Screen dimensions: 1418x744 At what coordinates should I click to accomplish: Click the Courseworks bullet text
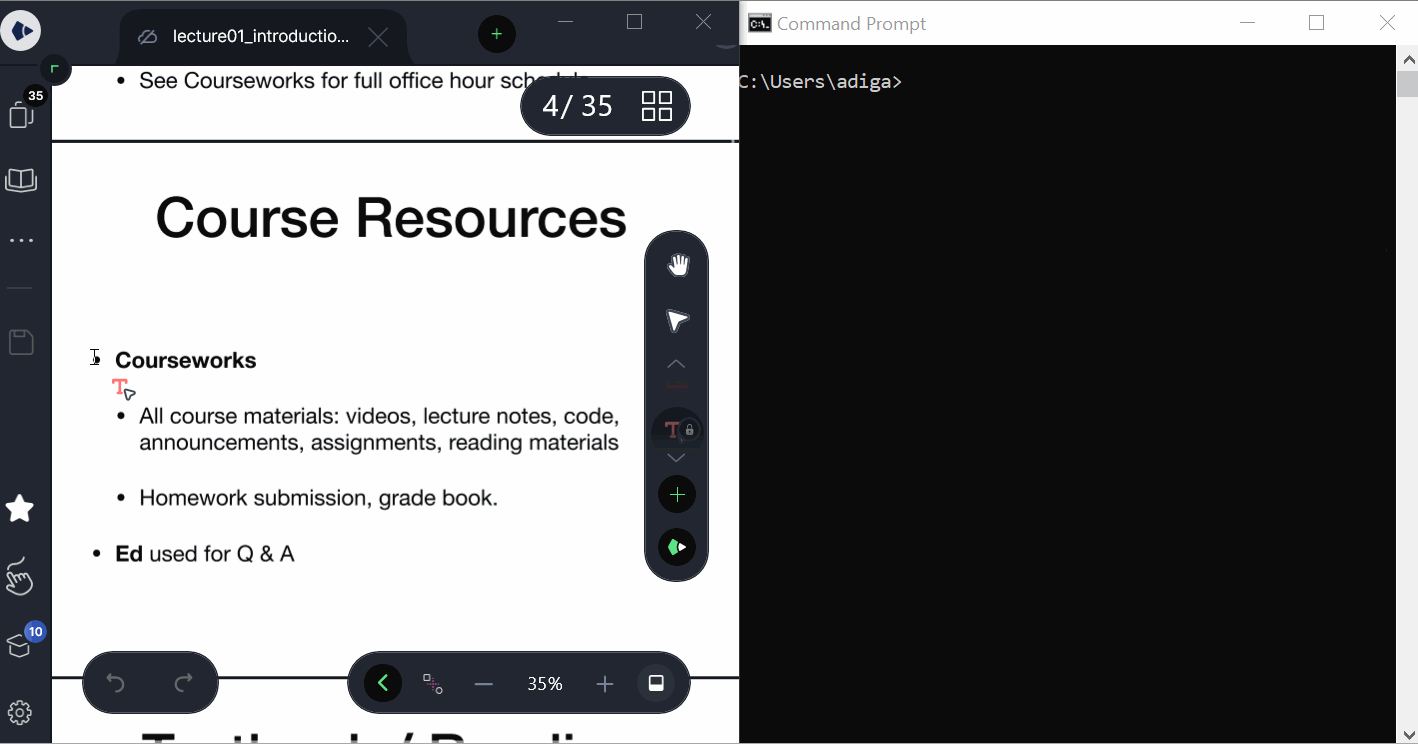point(186,360)
